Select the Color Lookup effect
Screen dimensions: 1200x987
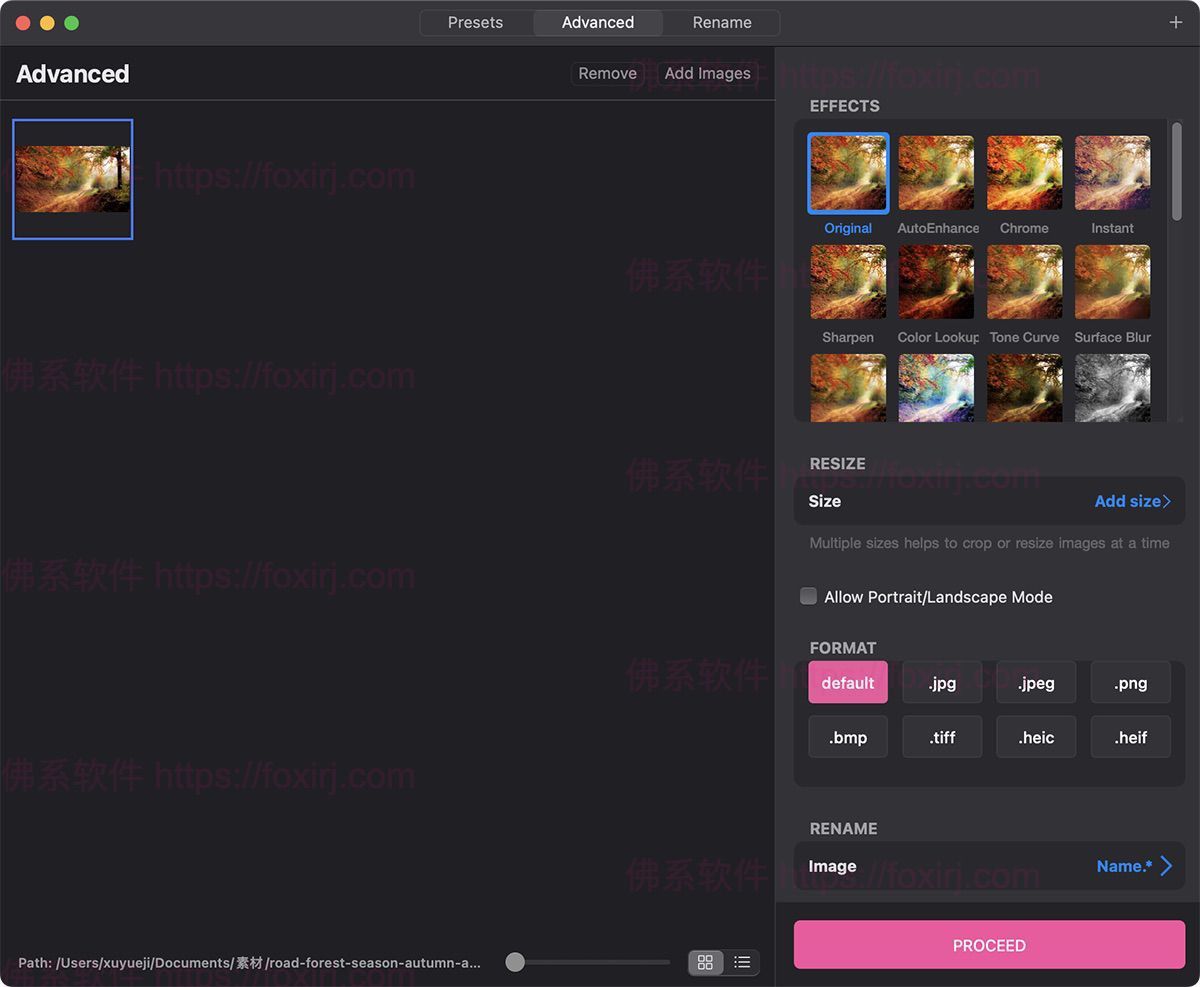(x=936, y=283)
